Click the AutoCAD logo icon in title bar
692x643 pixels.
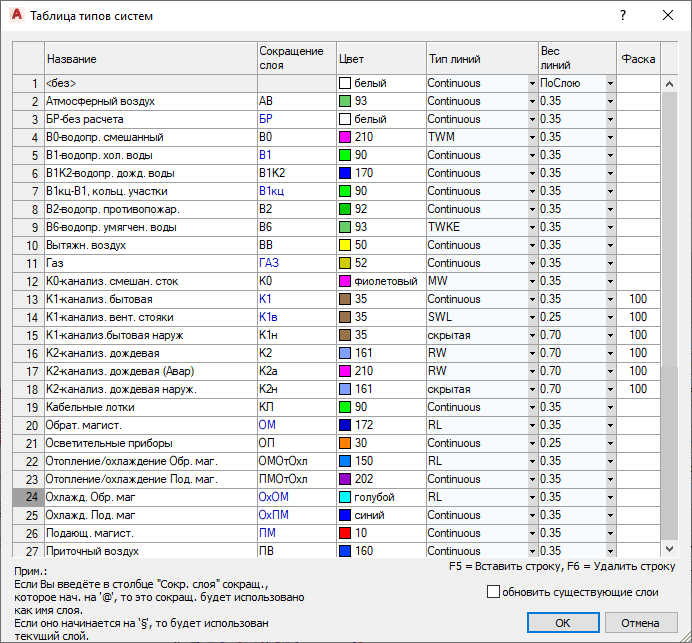click(x=17, y=15)
